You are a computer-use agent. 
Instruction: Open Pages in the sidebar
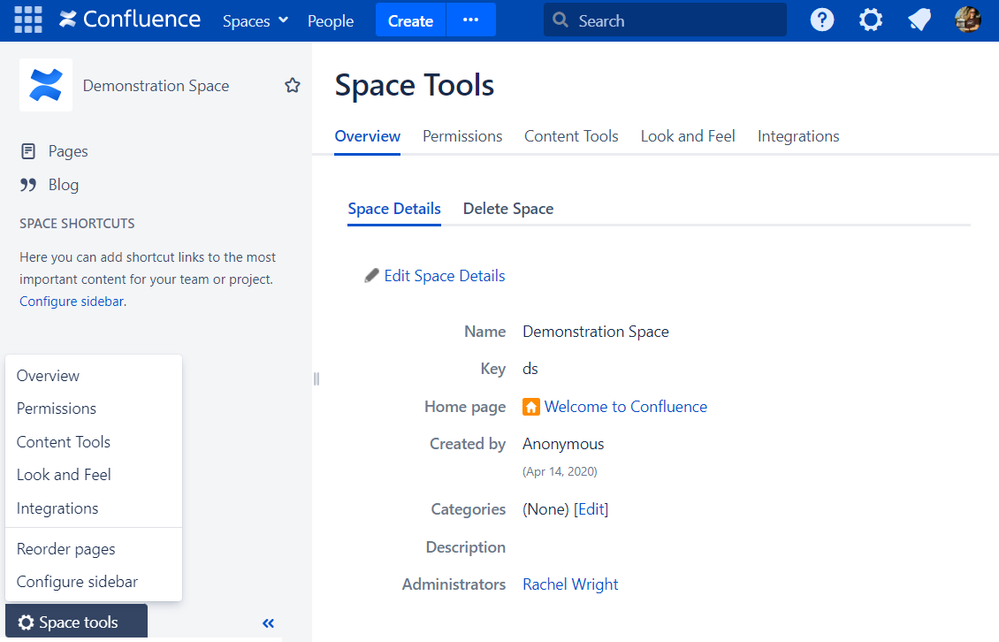[68, 151]
